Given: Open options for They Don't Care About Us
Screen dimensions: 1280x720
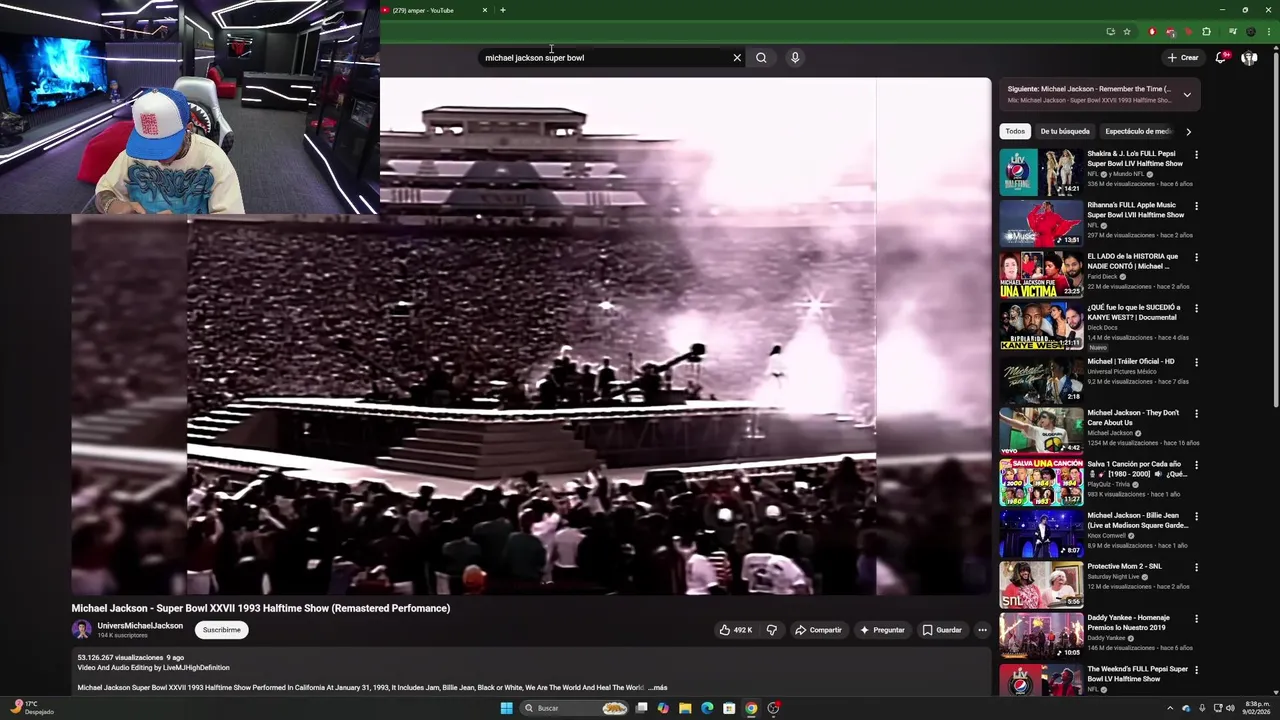Looking at the screenshot, I should (x=1196, y=413).
